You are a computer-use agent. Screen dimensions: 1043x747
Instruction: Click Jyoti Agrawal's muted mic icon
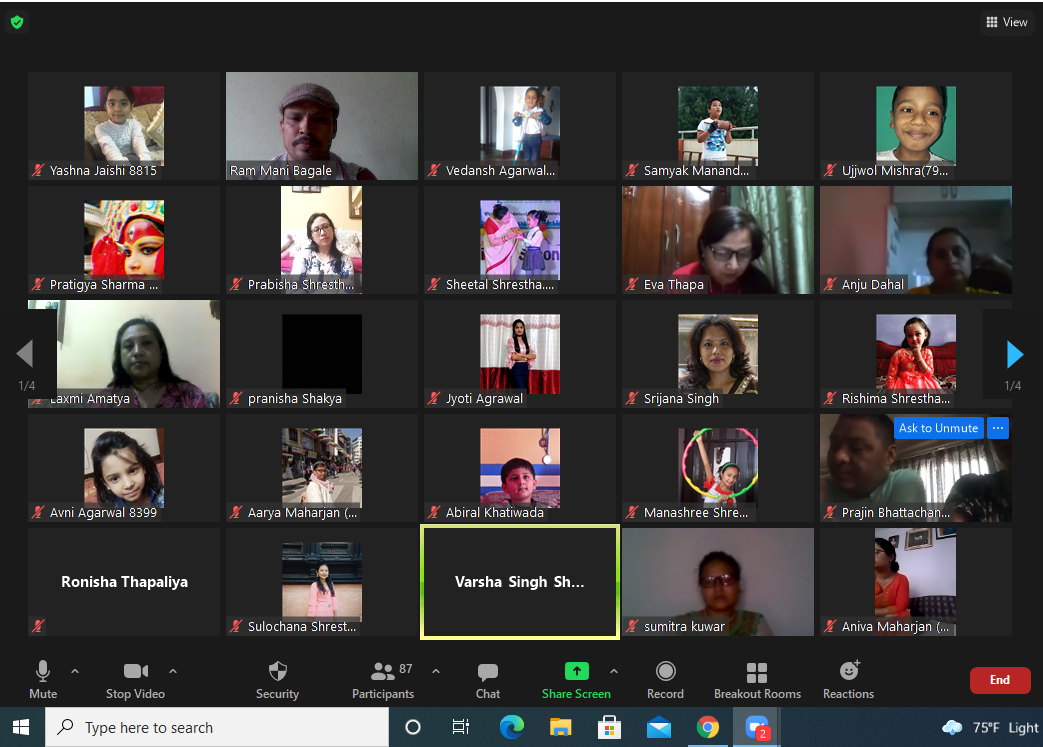(x=434, y=398)
